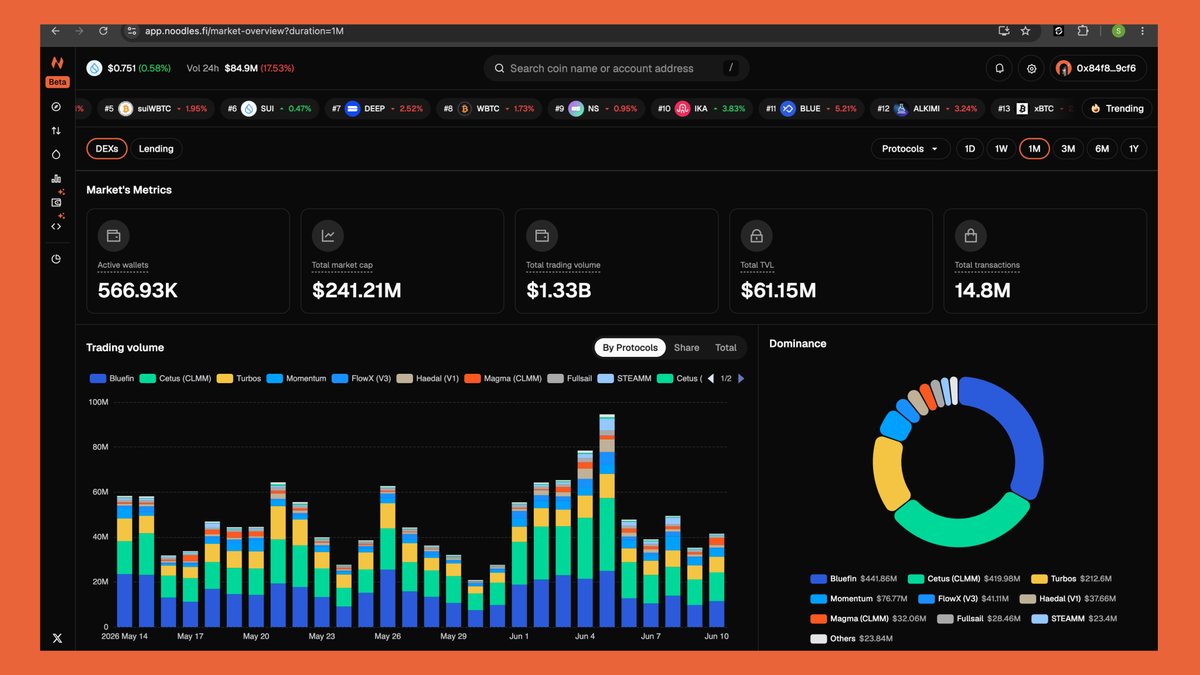Open the pie chart icon in sidebar
Image resolution: width=1200 pixels, height=675 pixels.
pyautogui.click(x=56, y=259)
